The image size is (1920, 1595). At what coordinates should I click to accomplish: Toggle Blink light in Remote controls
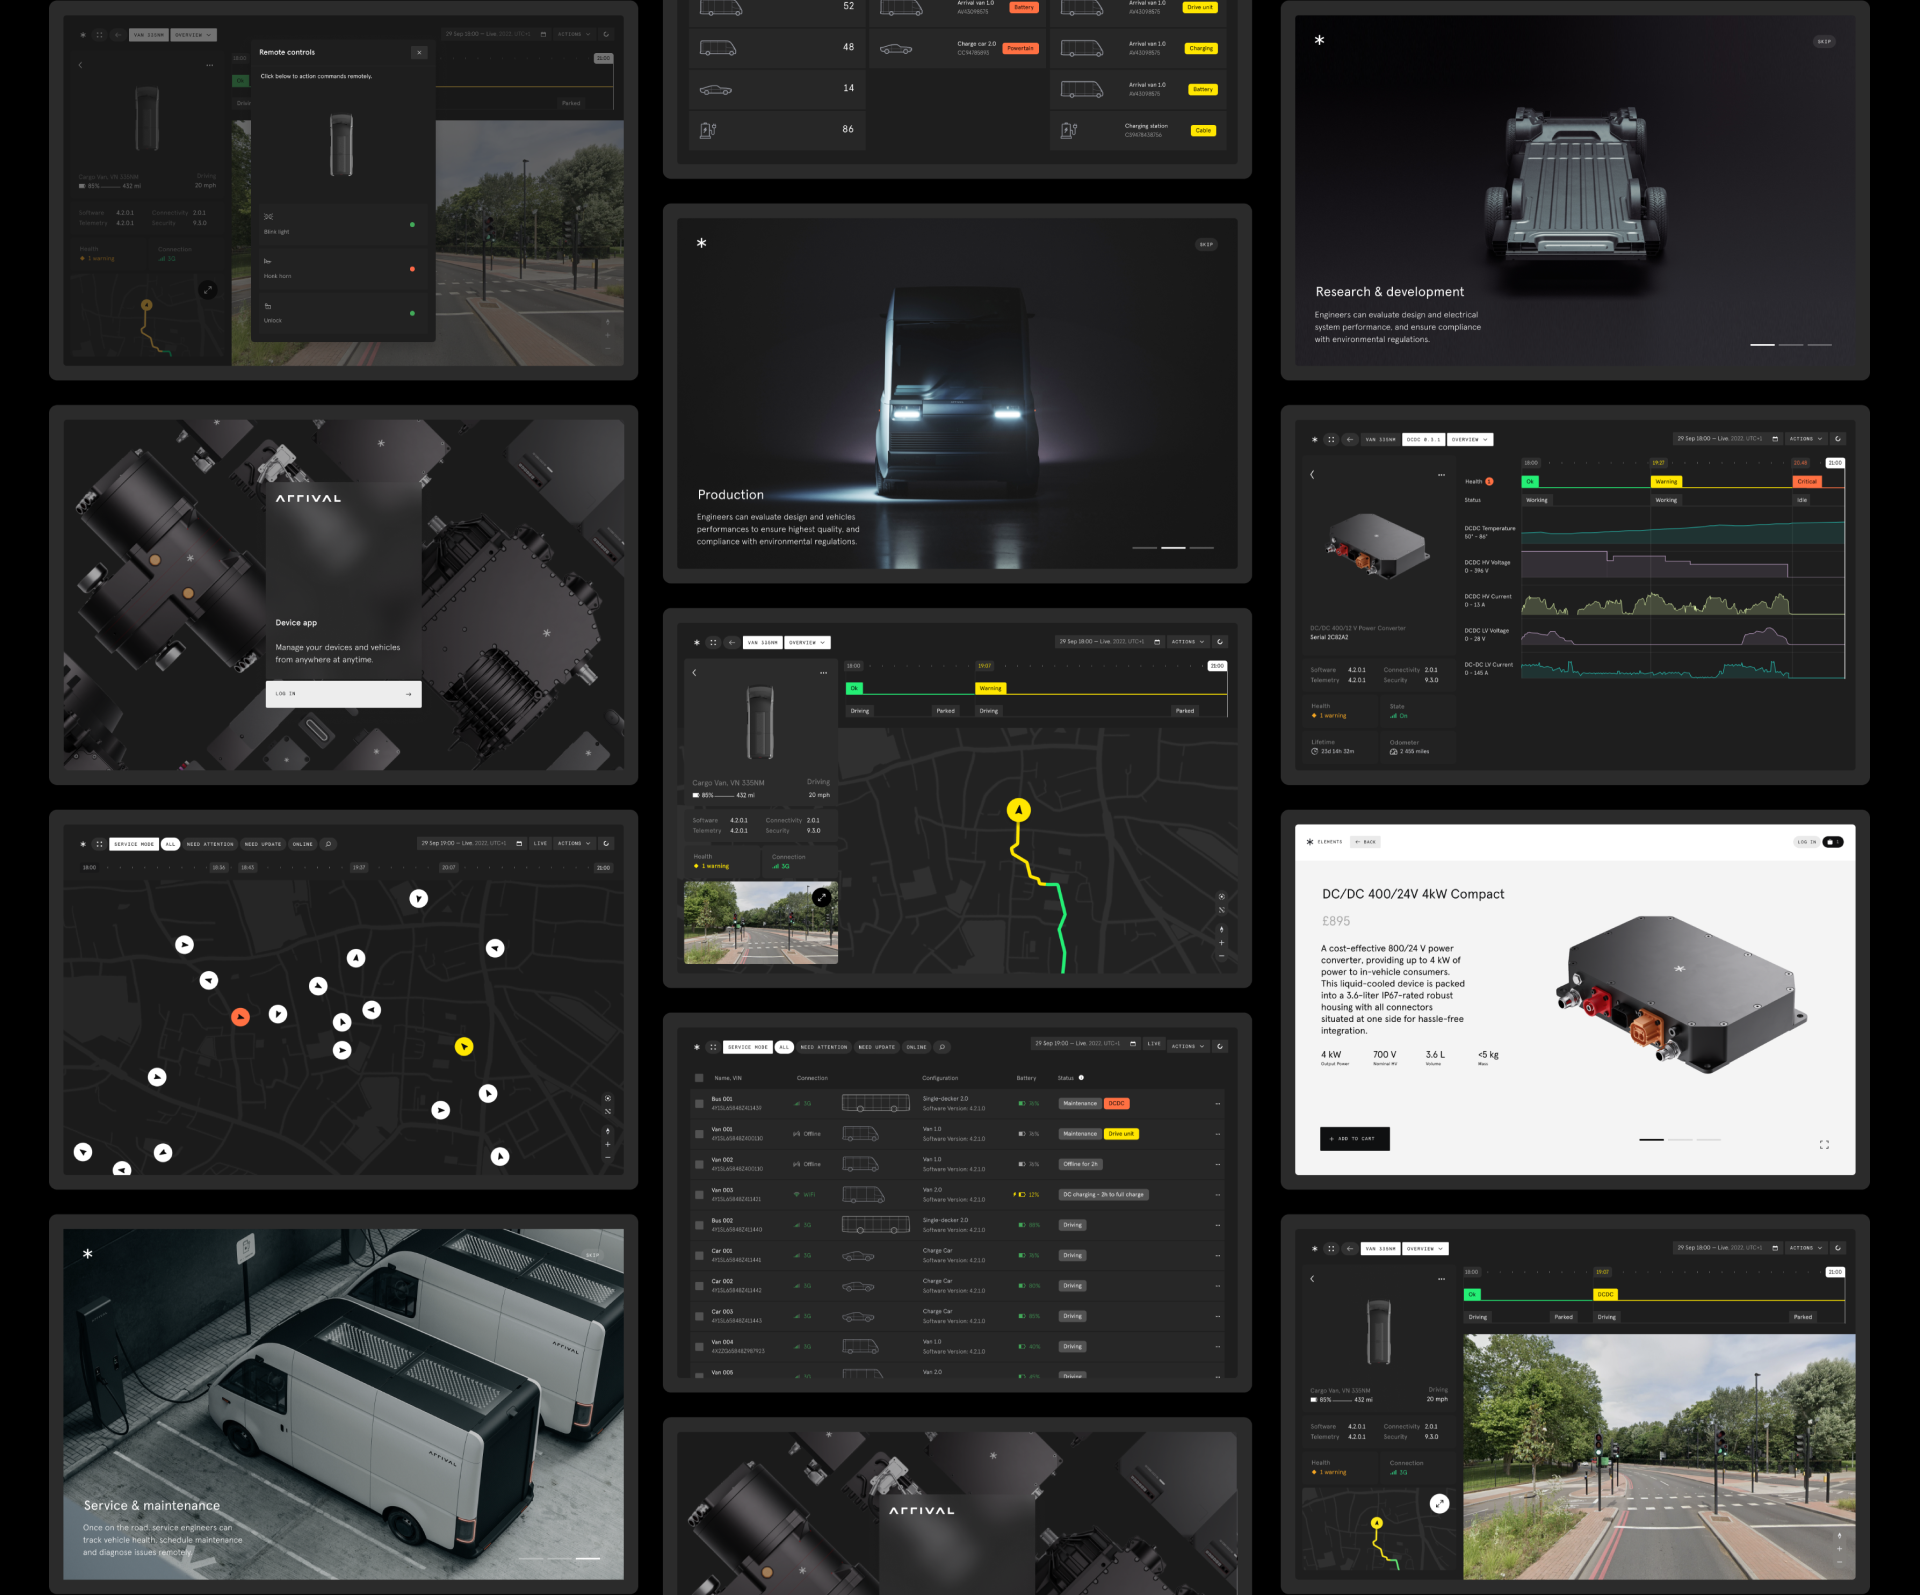pos(411,225)
